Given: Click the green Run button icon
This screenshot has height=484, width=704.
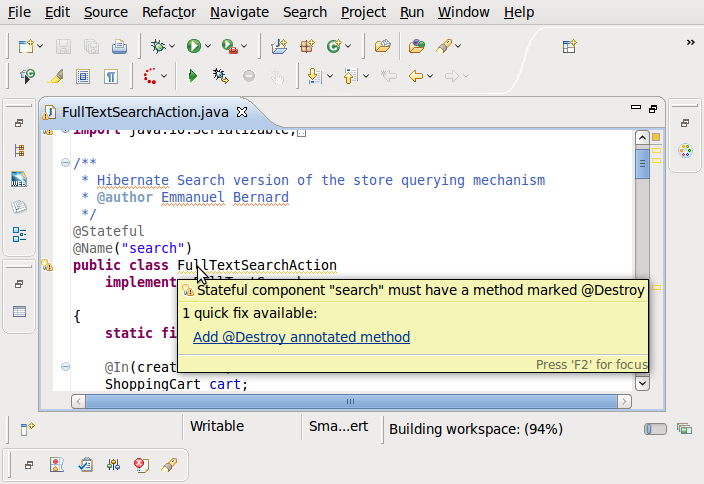Looking at the screenshot, I should (x=193, y=46).
